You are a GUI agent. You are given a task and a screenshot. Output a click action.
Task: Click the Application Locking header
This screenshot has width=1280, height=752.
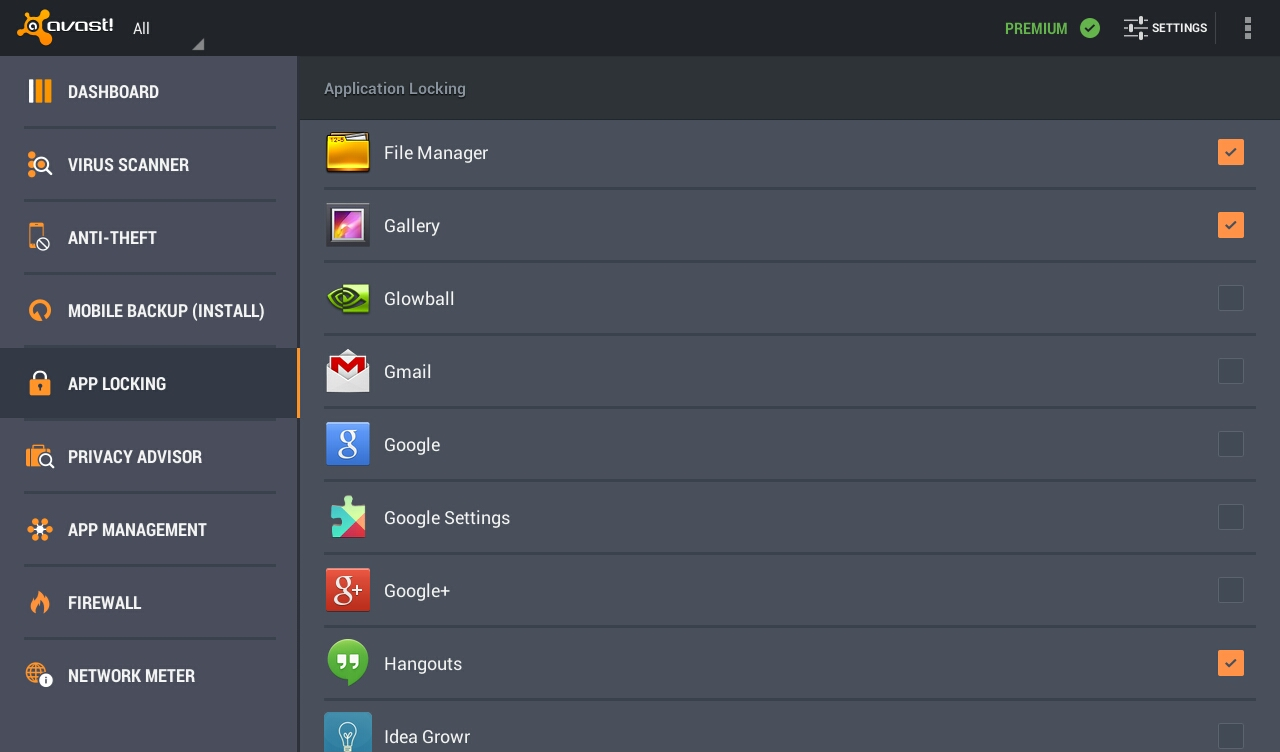(x=395, y=89)
